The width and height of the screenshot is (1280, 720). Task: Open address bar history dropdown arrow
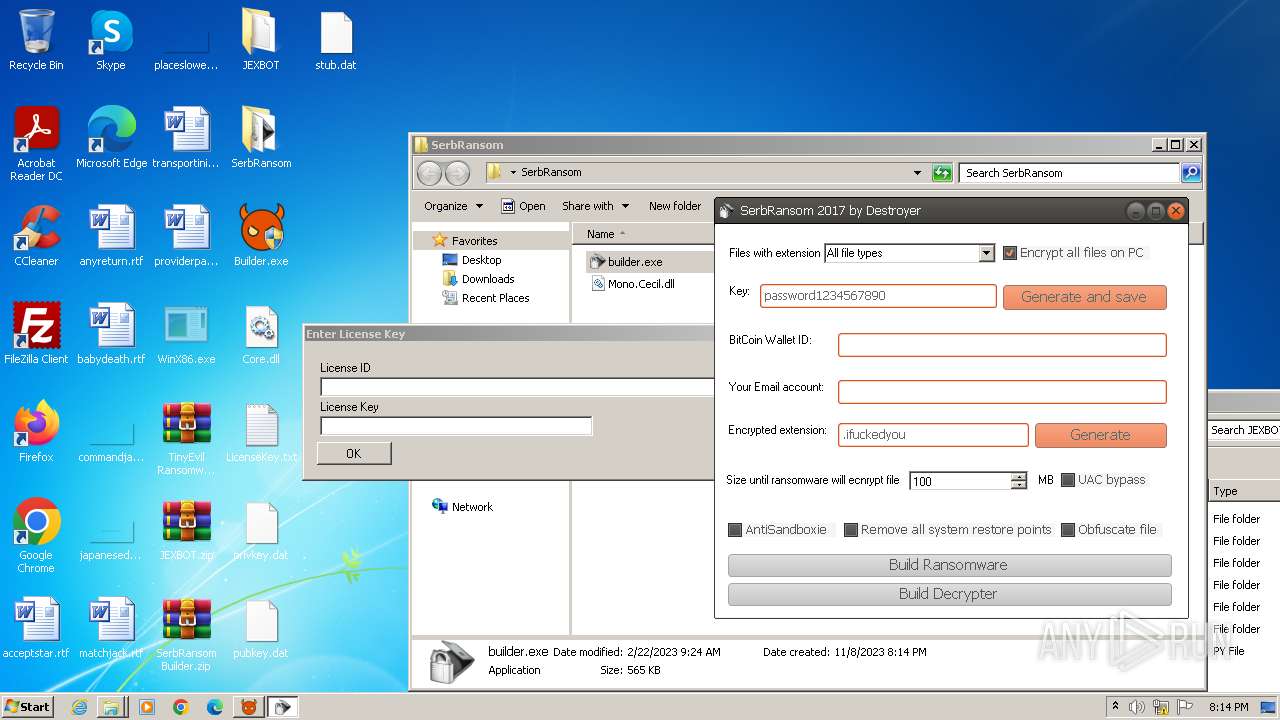coord(917,173)
